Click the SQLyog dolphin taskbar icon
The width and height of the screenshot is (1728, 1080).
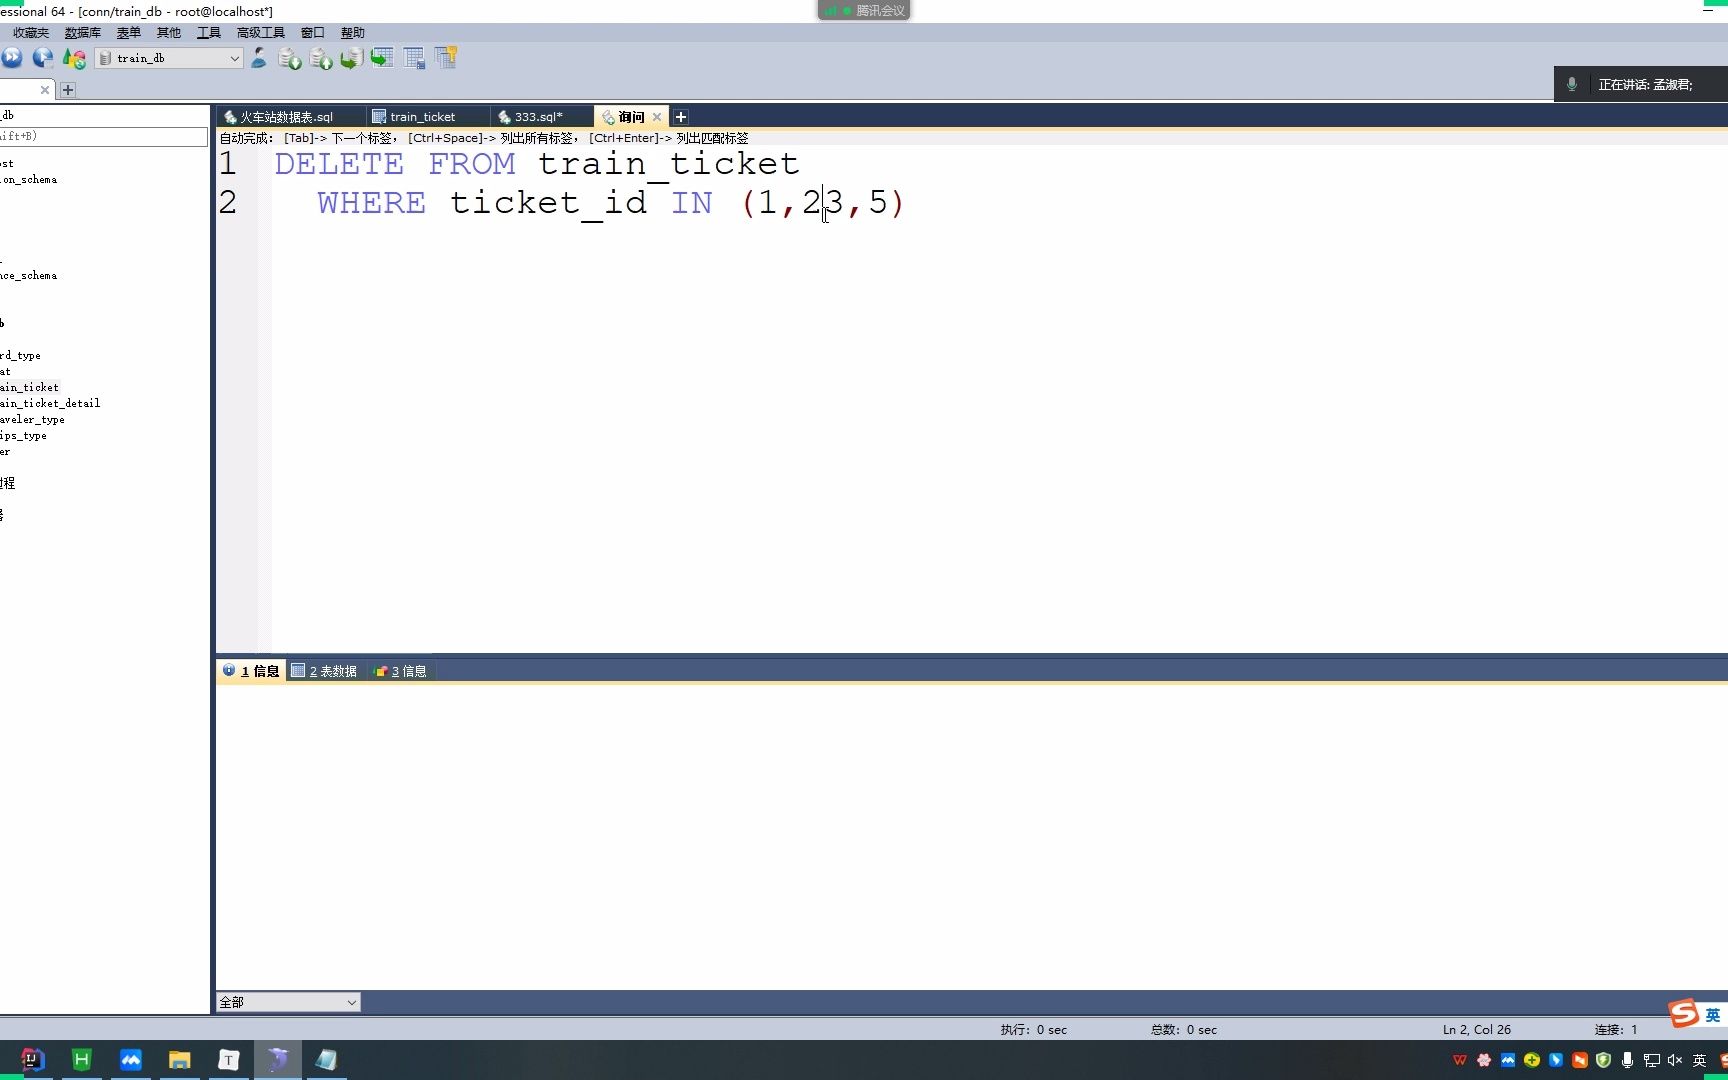coord(278,1060)
